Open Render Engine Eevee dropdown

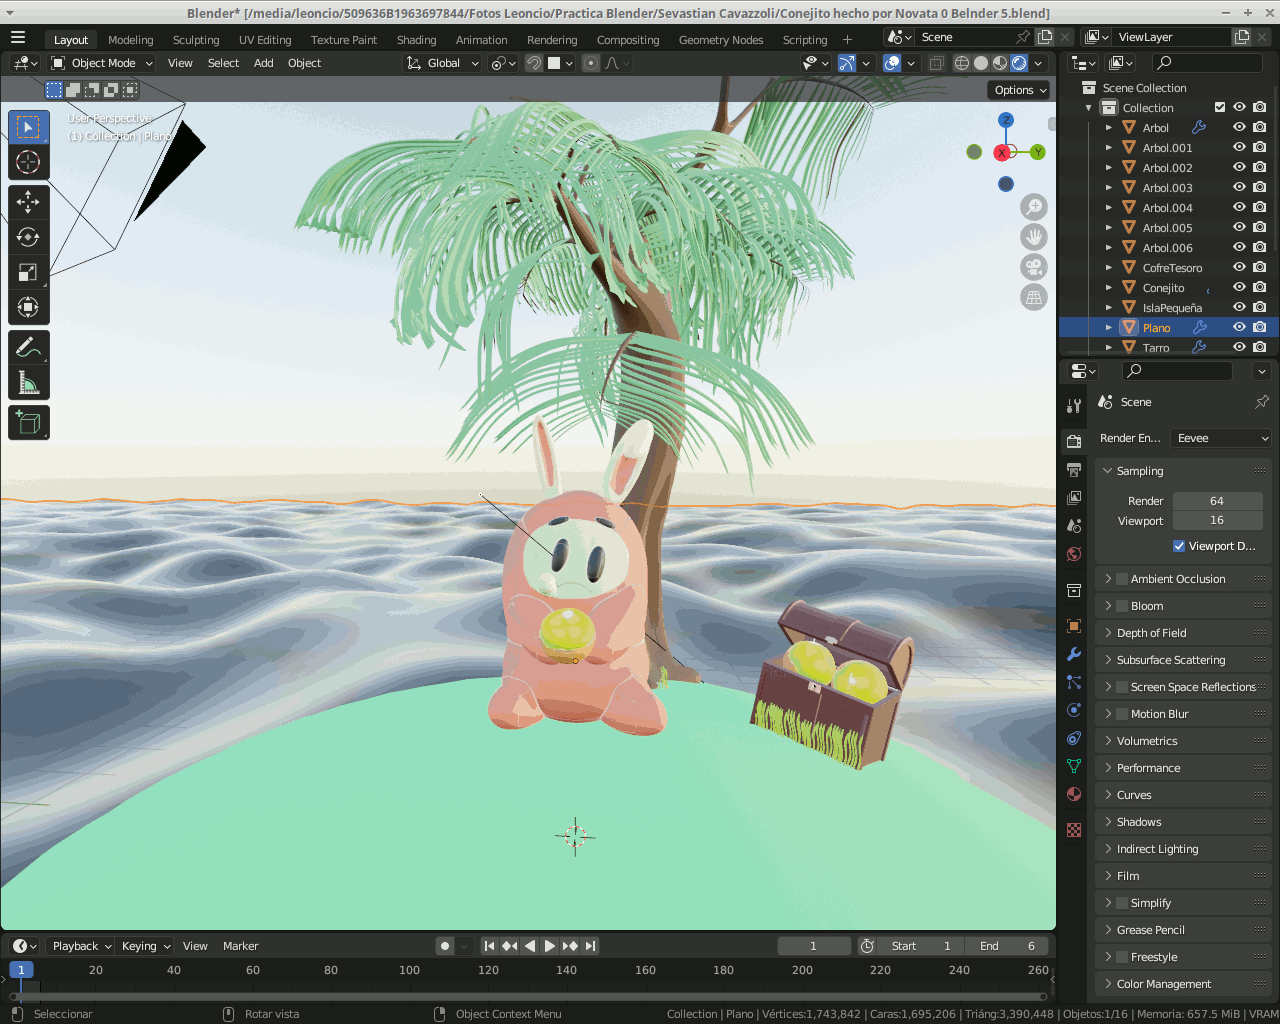[1221, 438]
